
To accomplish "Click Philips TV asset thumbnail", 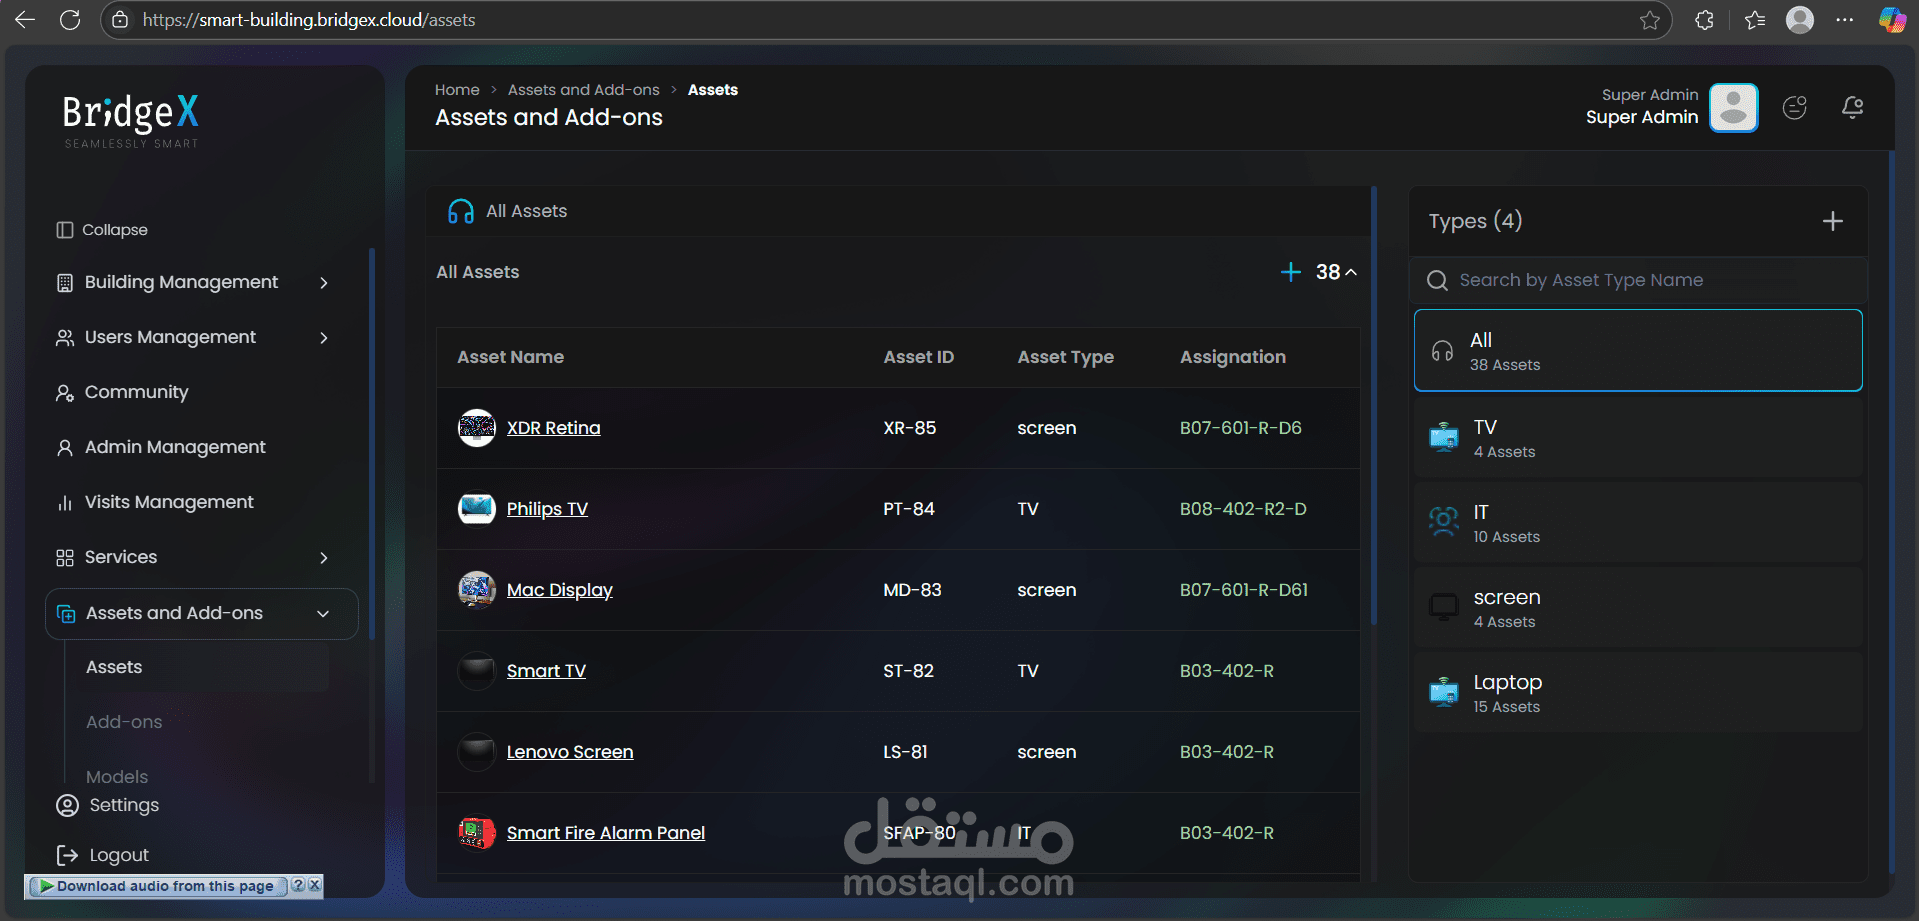I will pyautogui.click(x=477, y=509).
